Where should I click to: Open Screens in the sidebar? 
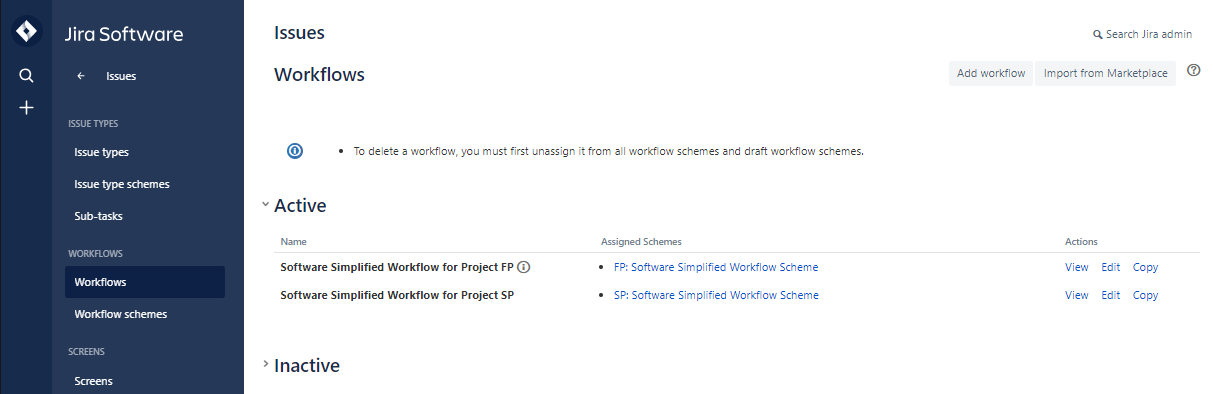tap(93, 381)
